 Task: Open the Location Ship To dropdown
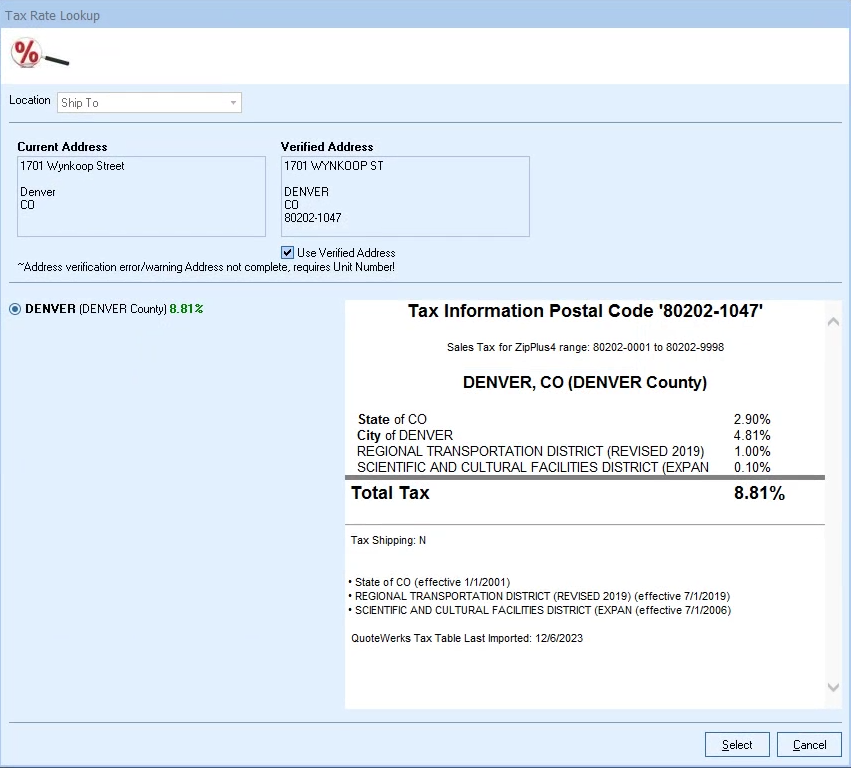tap(233, 102)
